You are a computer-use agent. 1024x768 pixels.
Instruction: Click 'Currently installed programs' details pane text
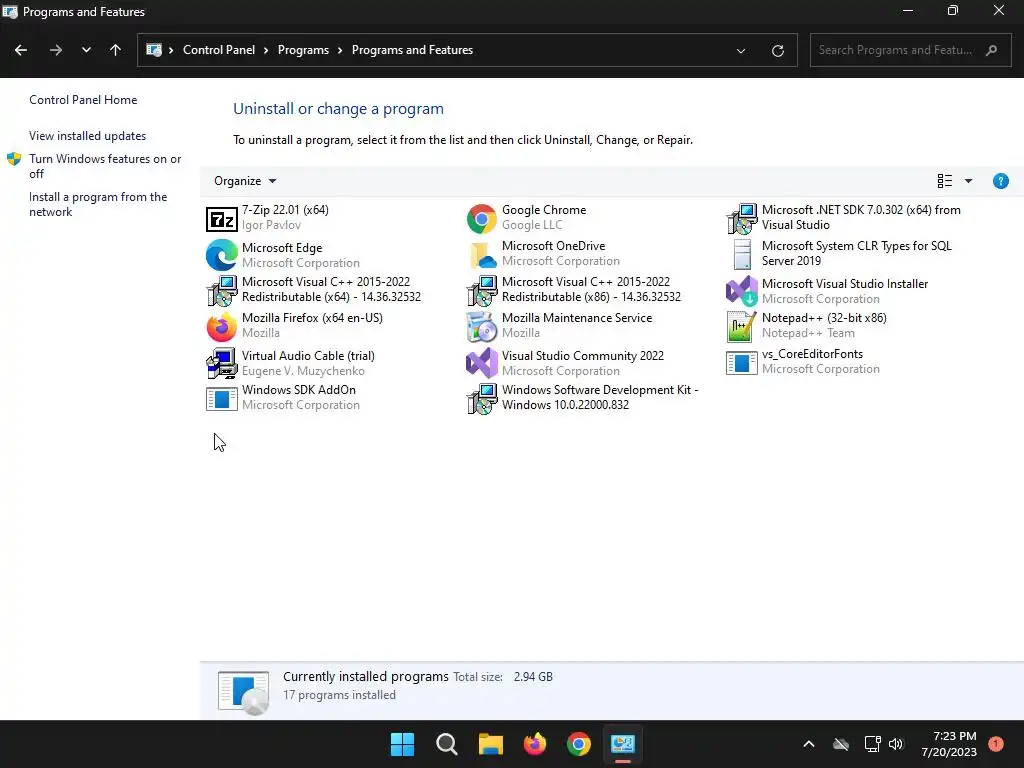(x=366, y=677)
